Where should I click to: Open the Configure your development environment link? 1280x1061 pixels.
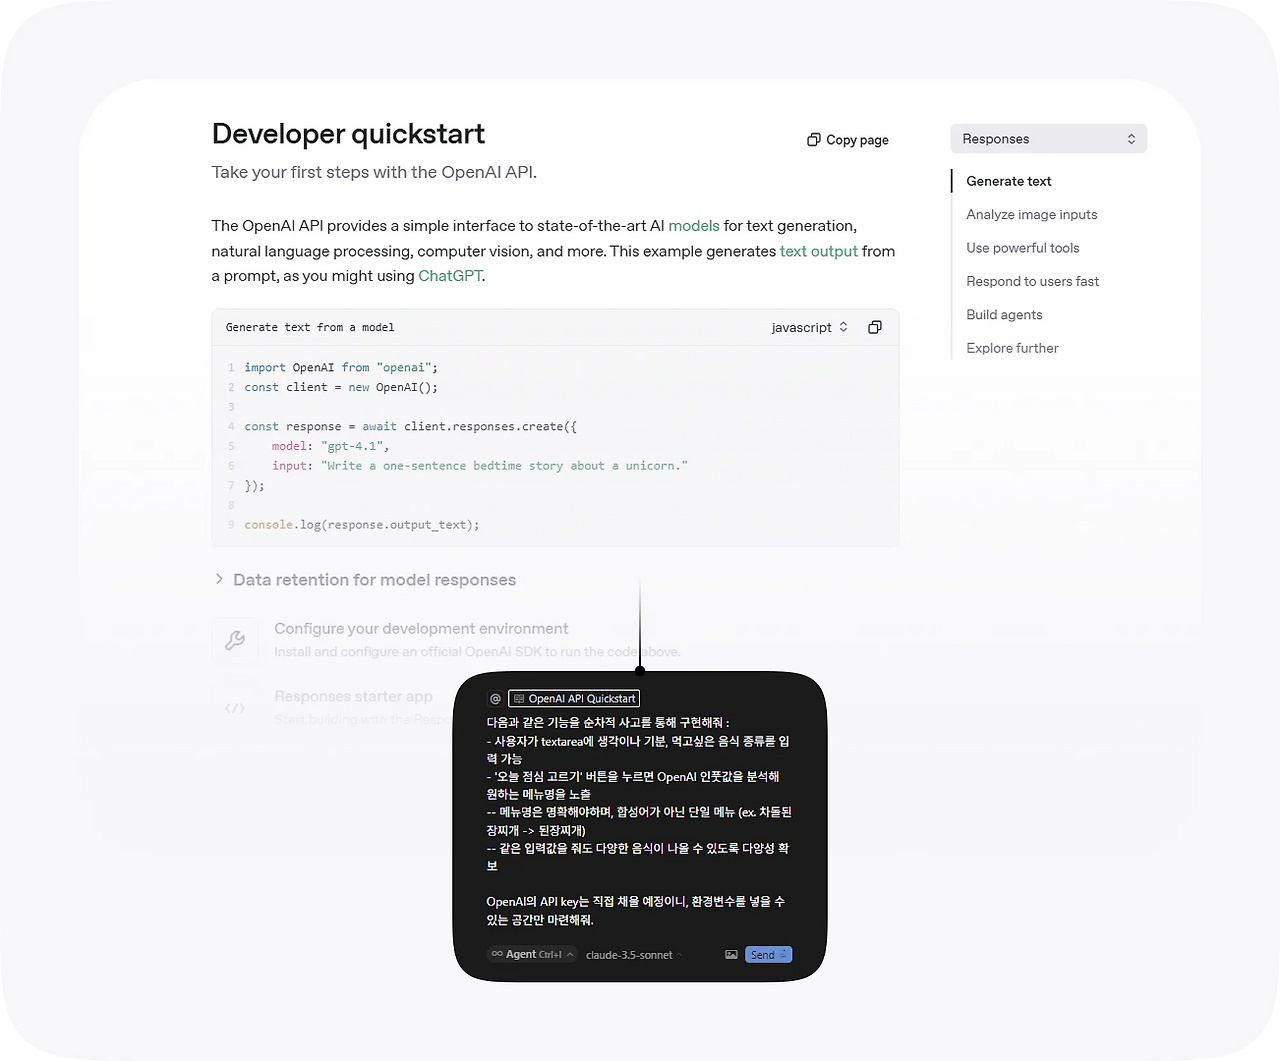[x=421, y=629]
